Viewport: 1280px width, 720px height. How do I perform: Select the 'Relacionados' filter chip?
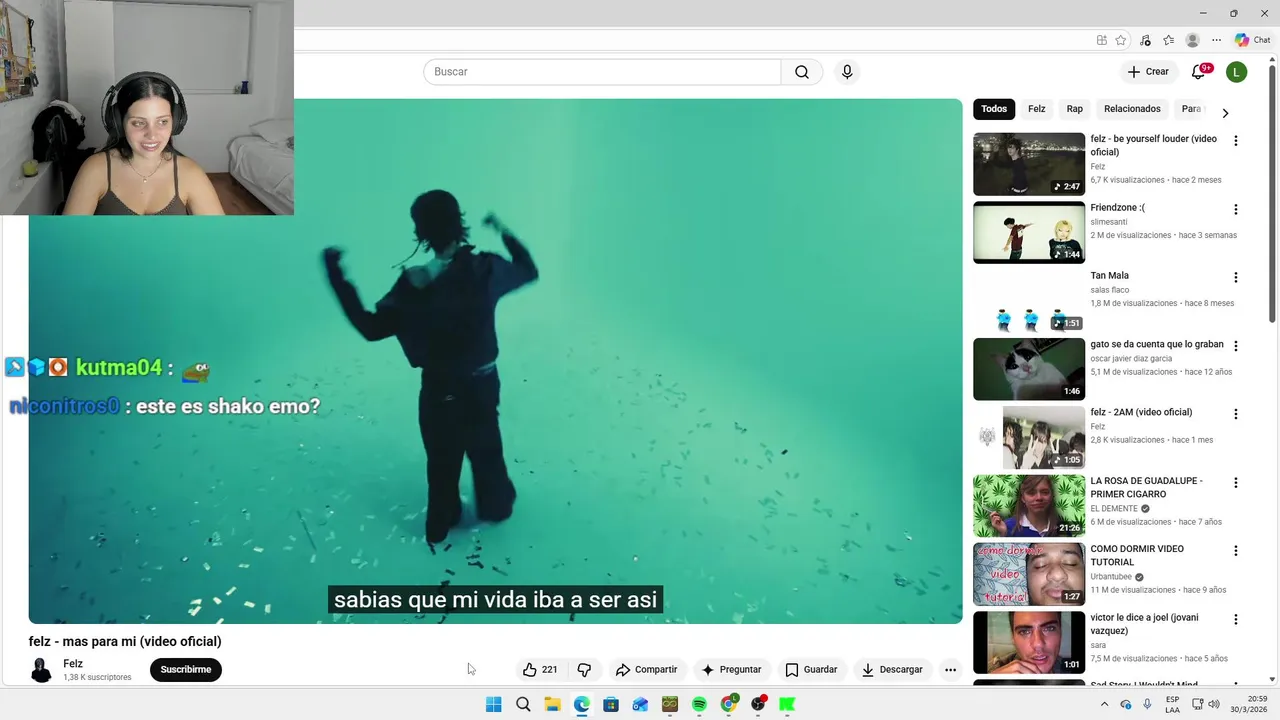click(1132, 109)
